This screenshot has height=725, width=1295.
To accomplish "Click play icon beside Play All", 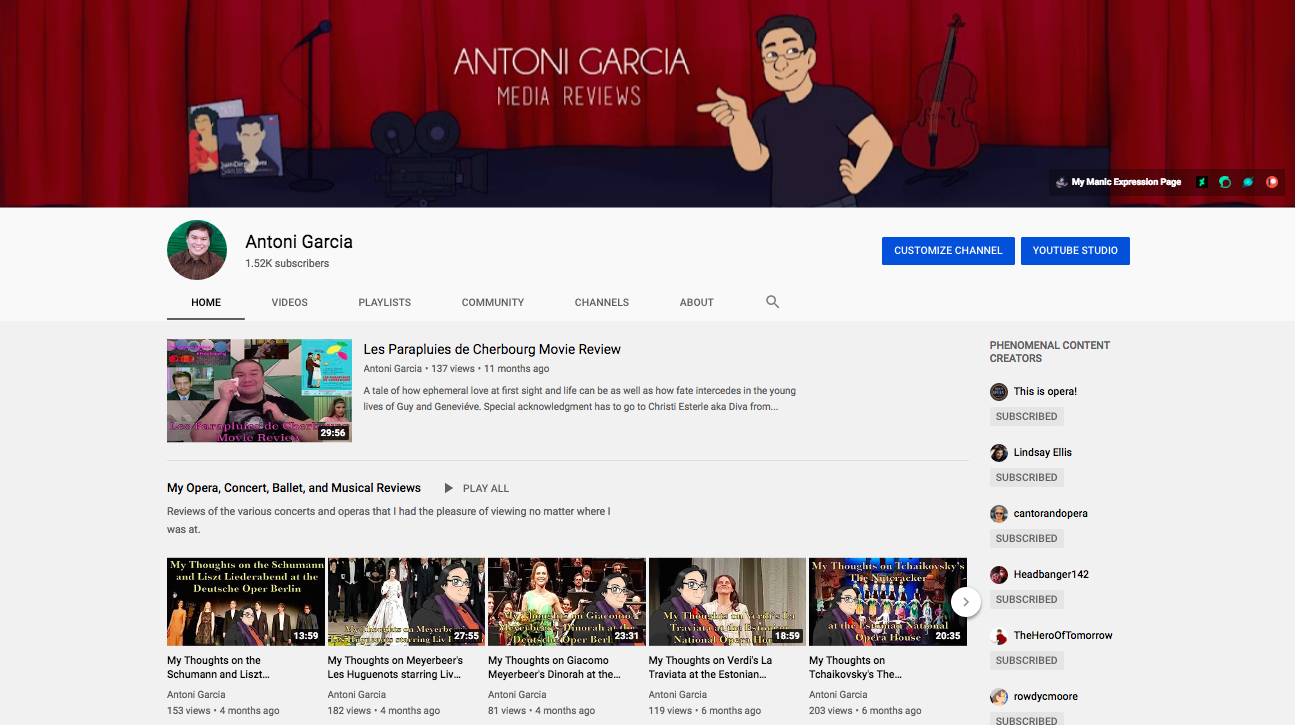I will (x=449, y=488).
